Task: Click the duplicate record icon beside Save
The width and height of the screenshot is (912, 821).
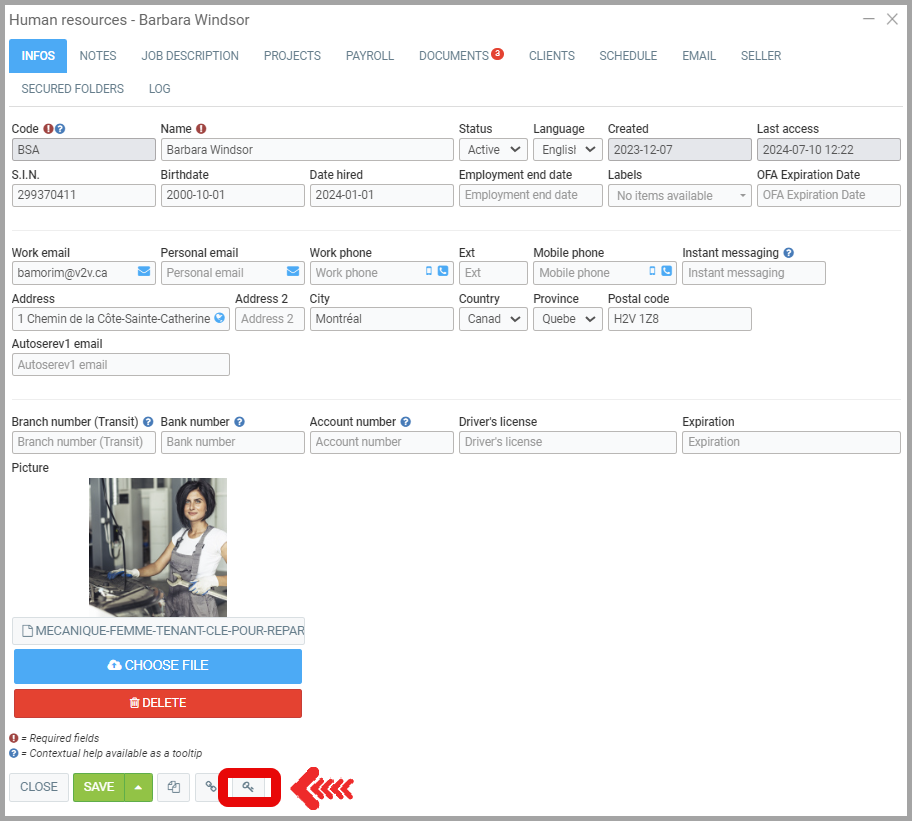Action: pyautogui.click(x=174, y=787)
